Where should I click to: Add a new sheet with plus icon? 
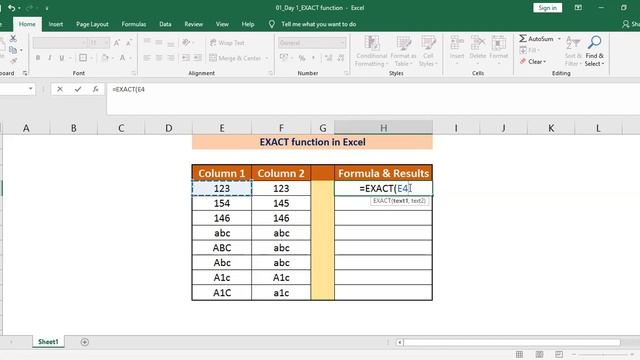pyautogui.click(x=84, y=342)
